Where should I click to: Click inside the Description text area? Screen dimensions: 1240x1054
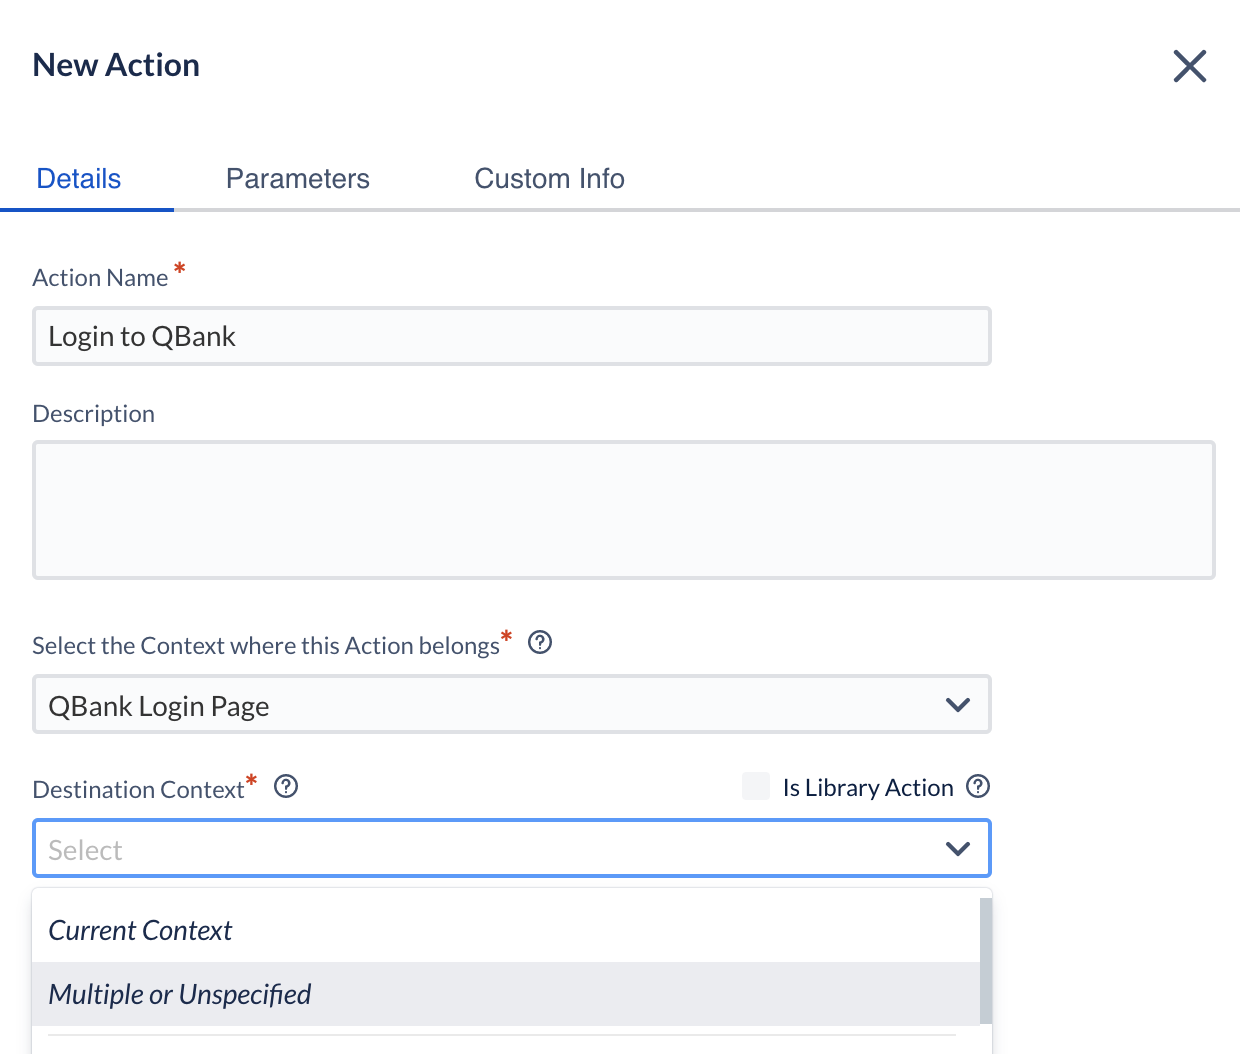pyautogui.click(x=623, y=510)
